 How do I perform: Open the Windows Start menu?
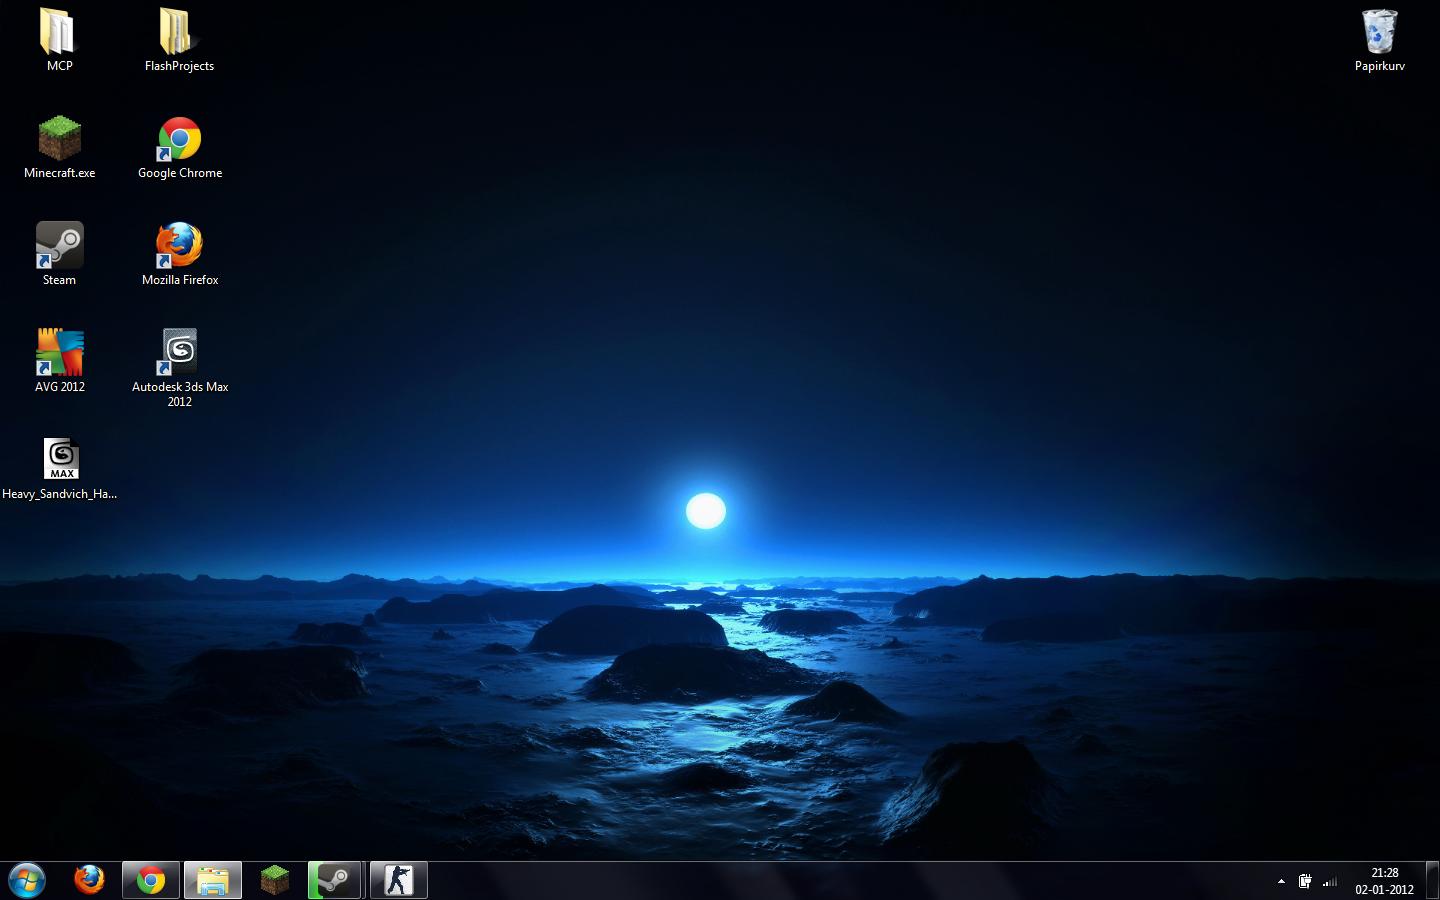pos(27,880)
